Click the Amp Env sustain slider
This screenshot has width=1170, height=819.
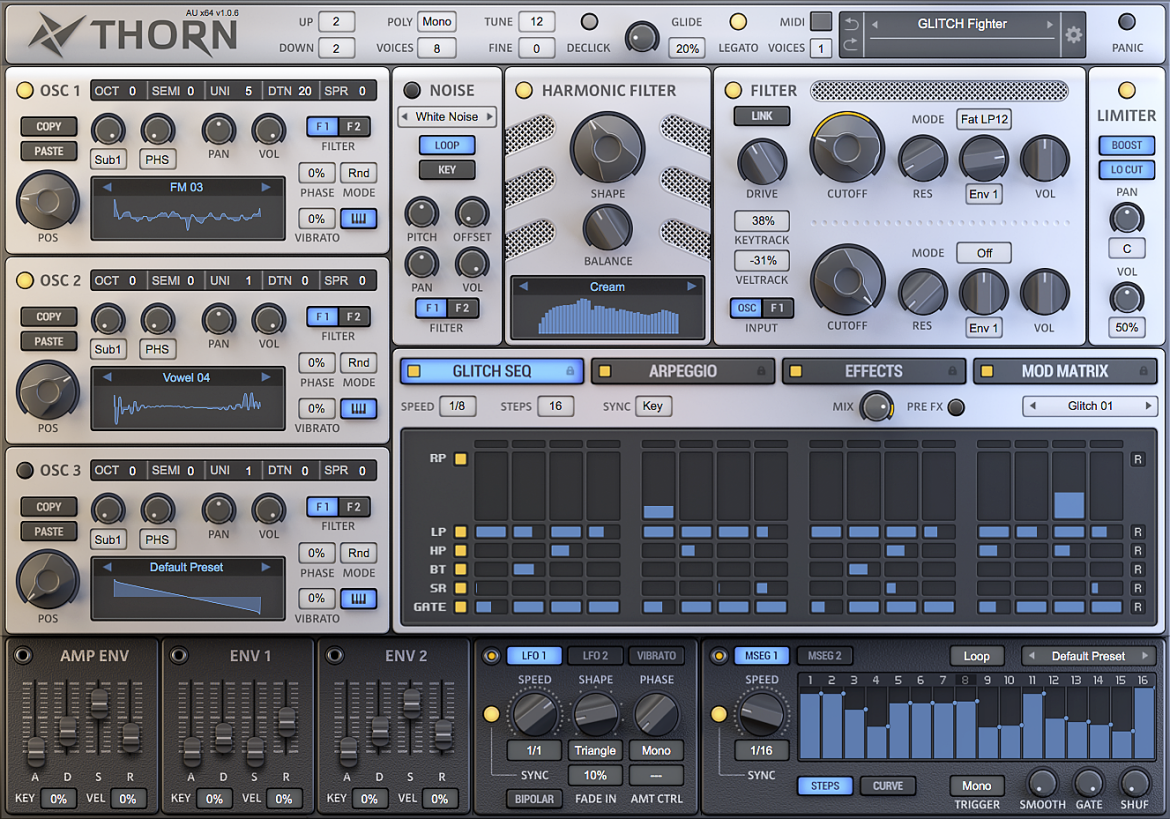pos(98,703)
